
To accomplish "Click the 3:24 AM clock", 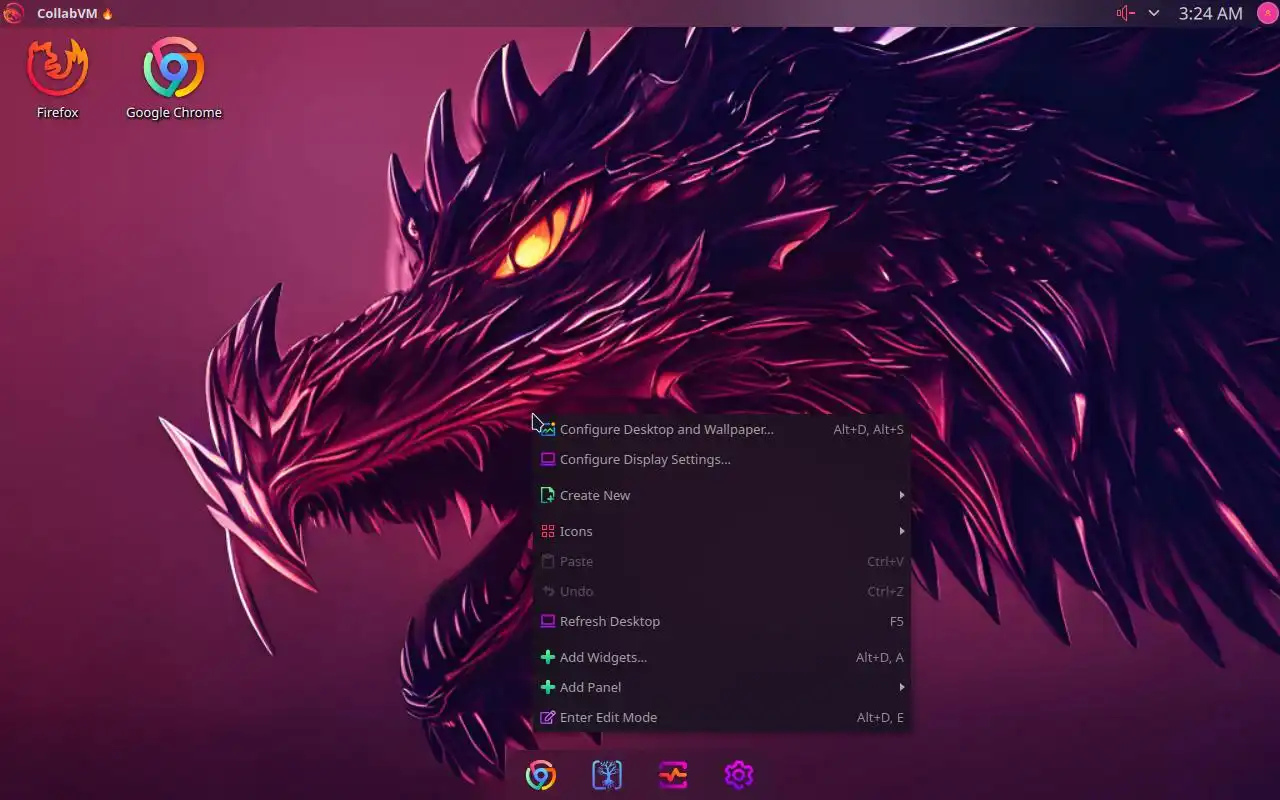I will tap(1210, 13).
